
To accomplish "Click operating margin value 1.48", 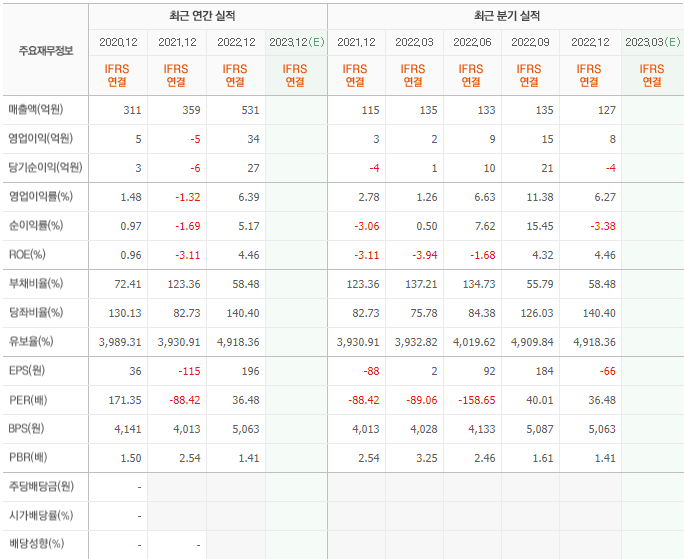I will click(131, 197).
